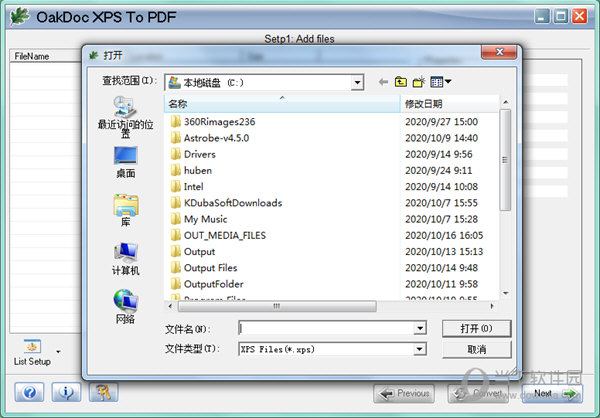The height and width of the screenshot is (418, 600).
Task: Click horizontal scrollbar right arrow
Action: (x=492, y=306)
